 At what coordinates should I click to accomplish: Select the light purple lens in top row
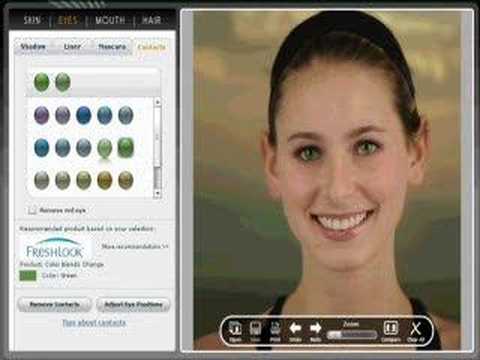coord(63,115)
